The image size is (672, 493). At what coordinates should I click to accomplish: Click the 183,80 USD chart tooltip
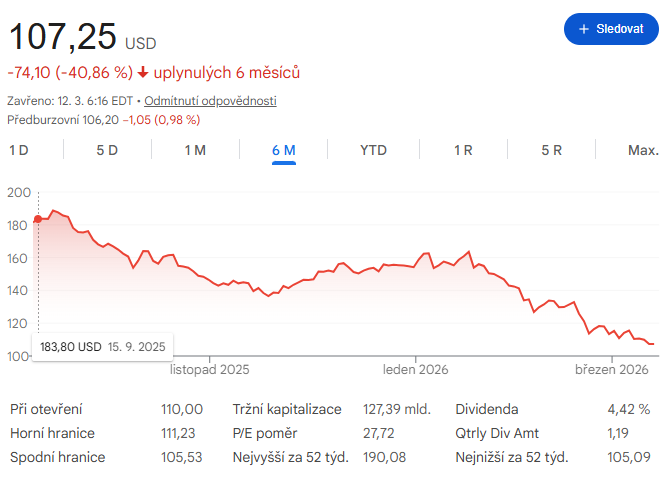[x=103, y=346]
